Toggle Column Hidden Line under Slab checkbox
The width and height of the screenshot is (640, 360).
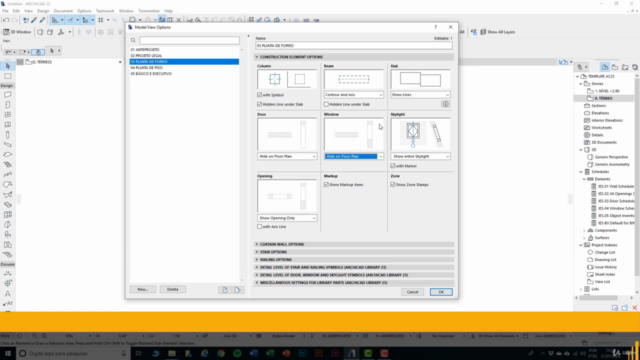point(260,104)
